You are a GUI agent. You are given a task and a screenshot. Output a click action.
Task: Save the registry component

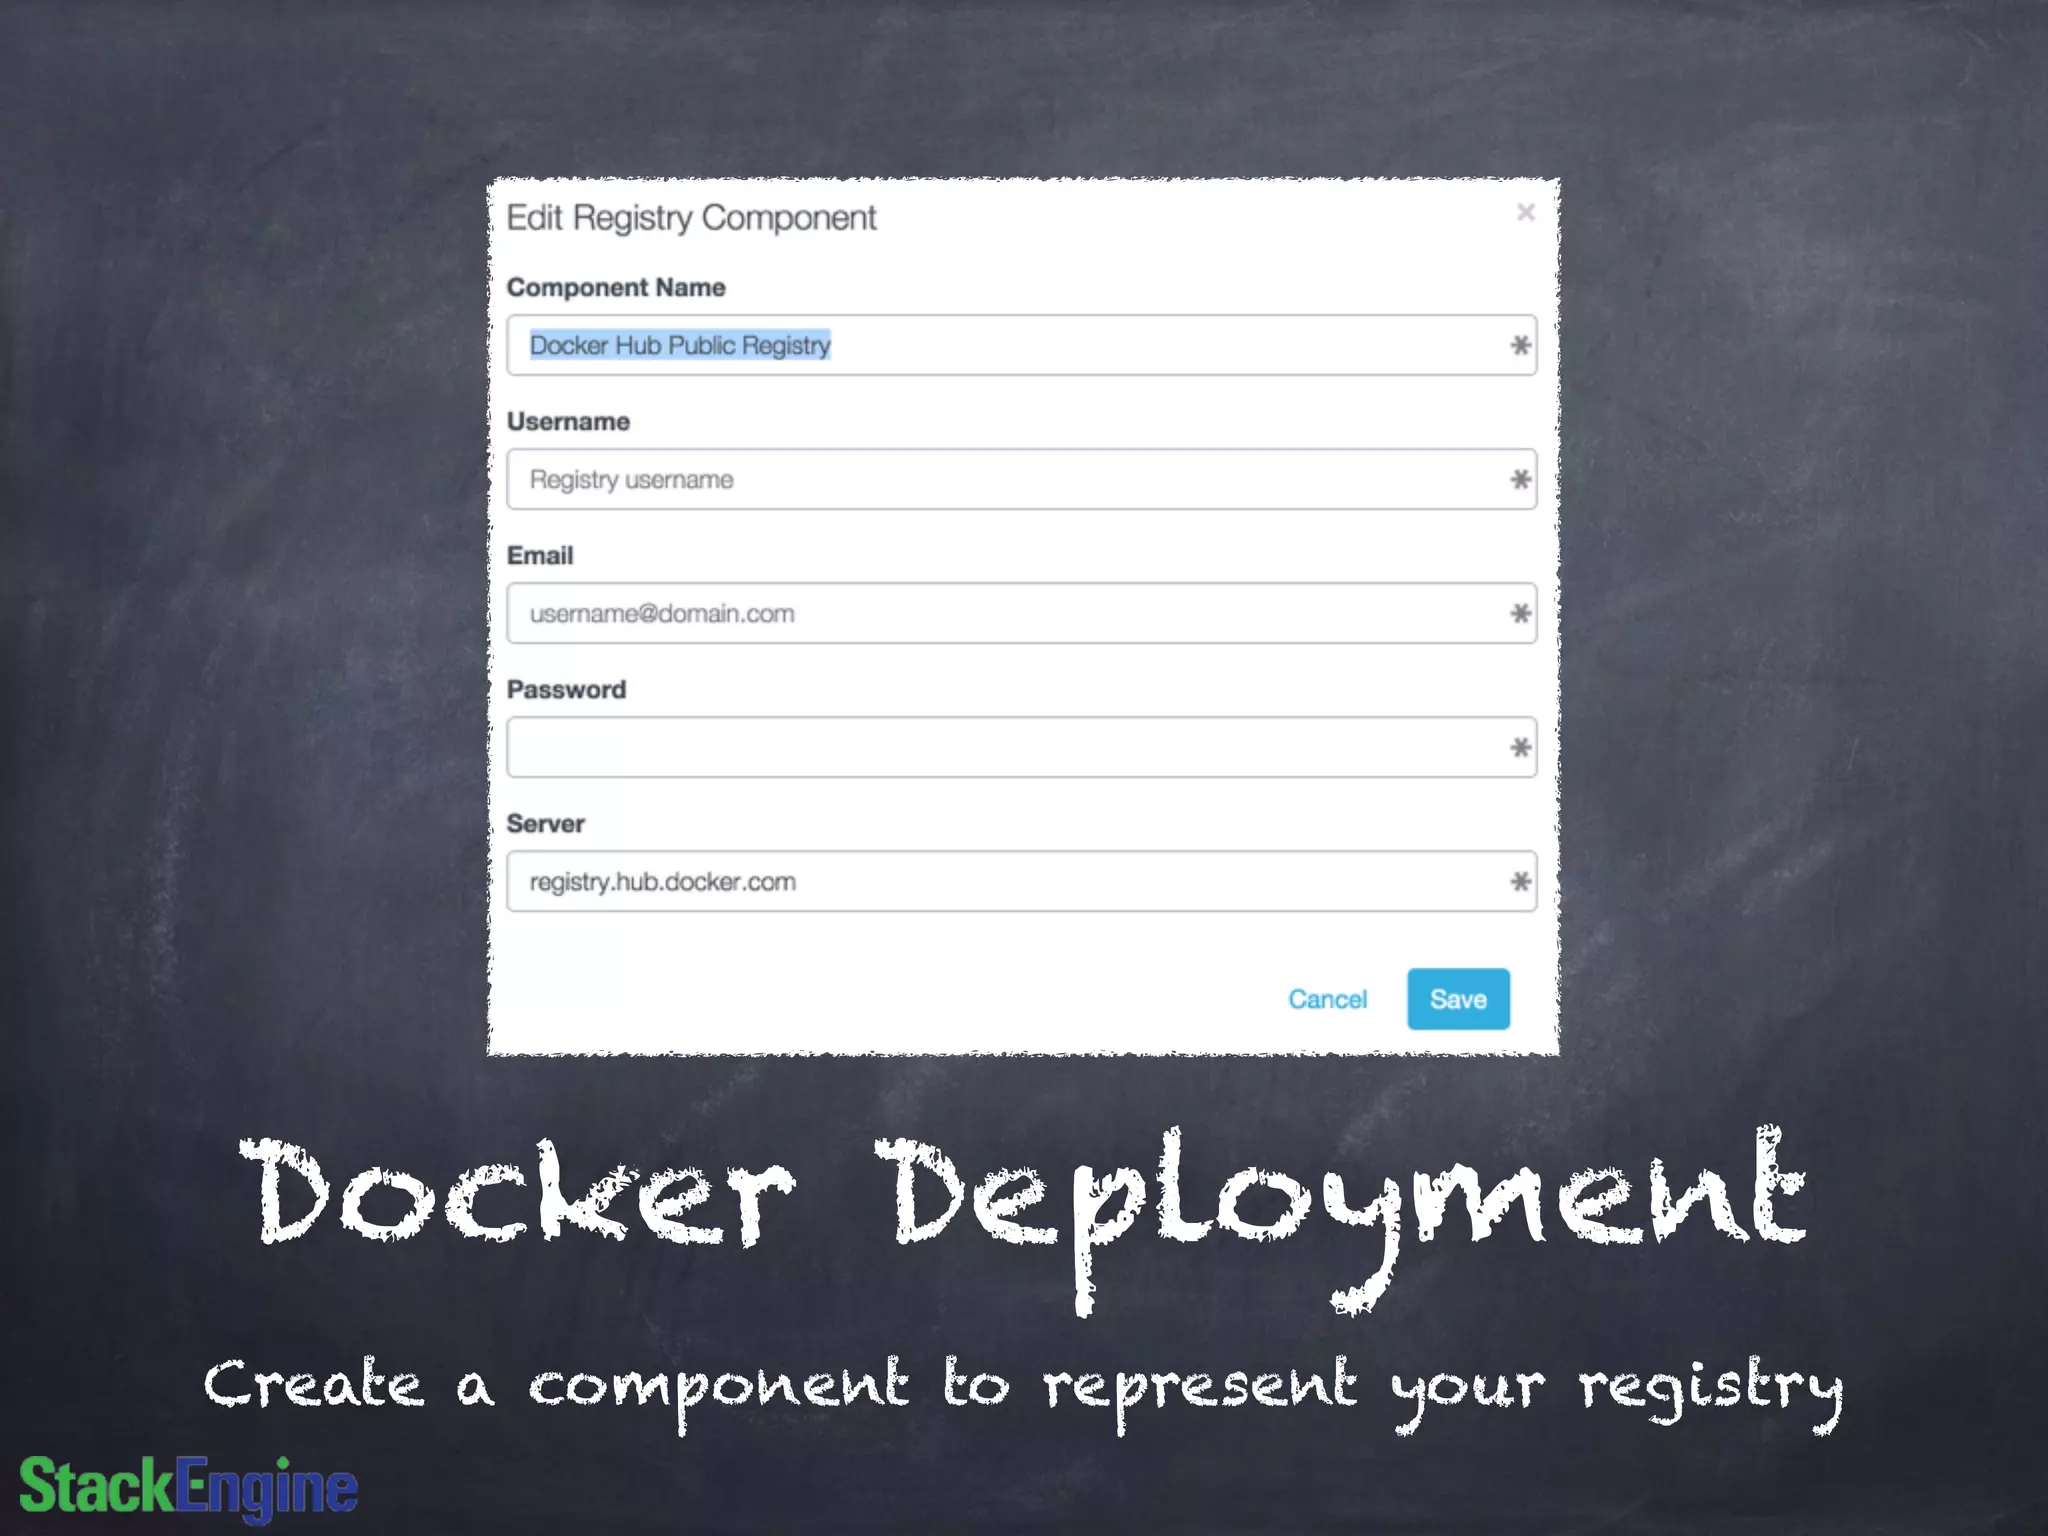[1458, 999]
